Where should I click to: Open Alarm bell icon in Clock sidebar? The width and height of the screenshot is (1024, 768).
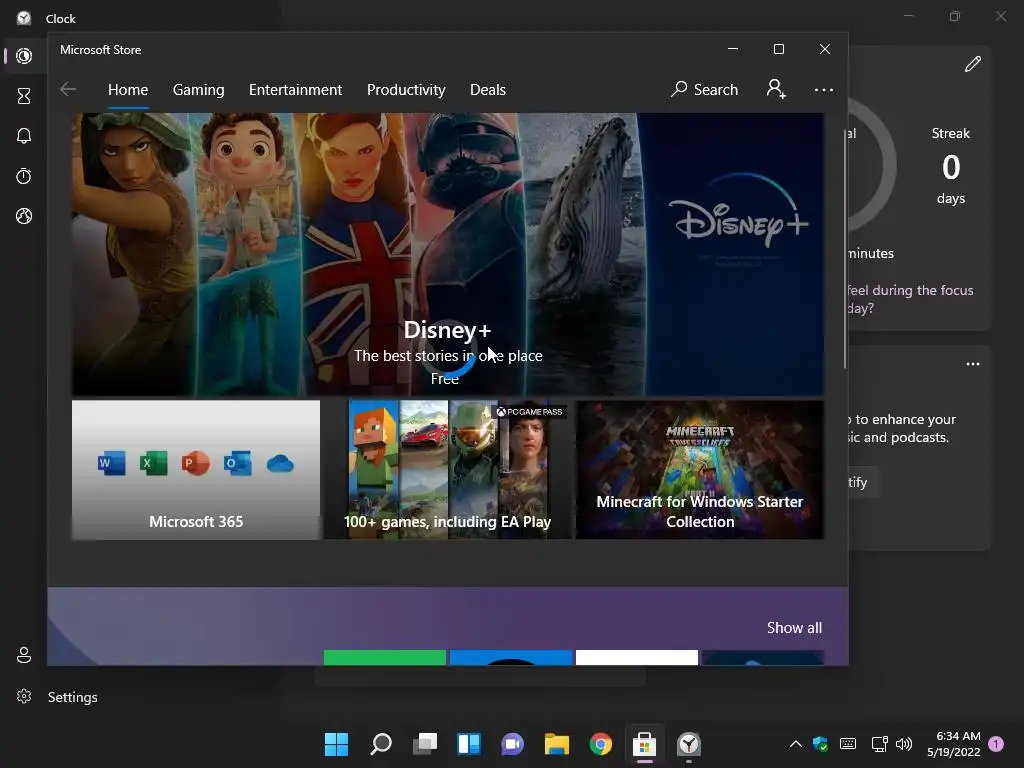click(24, 136)
